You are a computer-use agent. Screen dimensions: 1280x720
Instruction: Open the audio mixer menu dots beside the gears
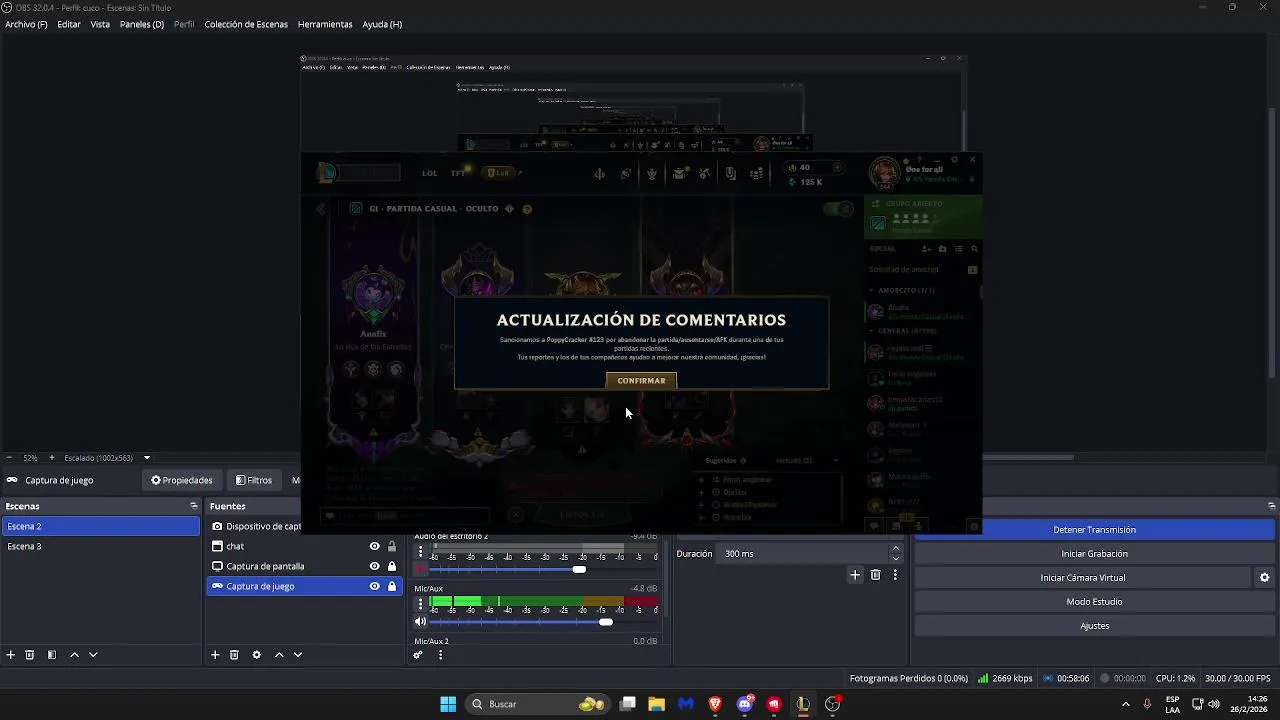(440, 655)
